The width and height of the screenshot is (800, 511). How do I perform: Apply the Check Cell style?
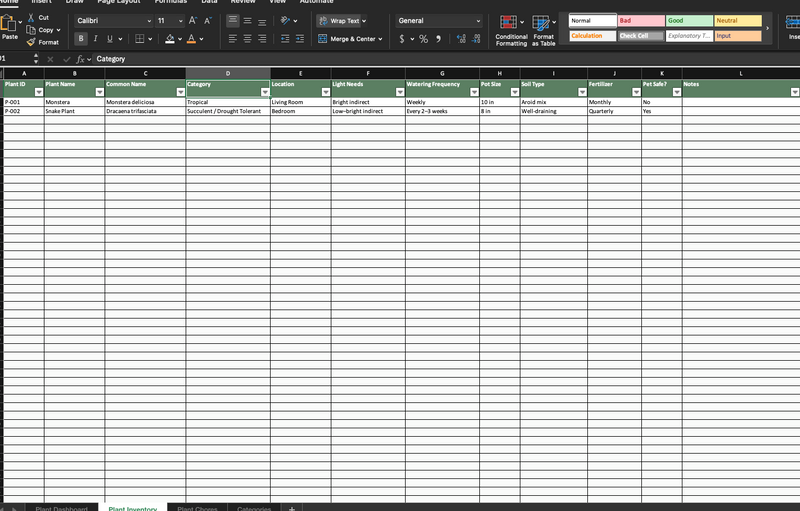coord(641,36)
